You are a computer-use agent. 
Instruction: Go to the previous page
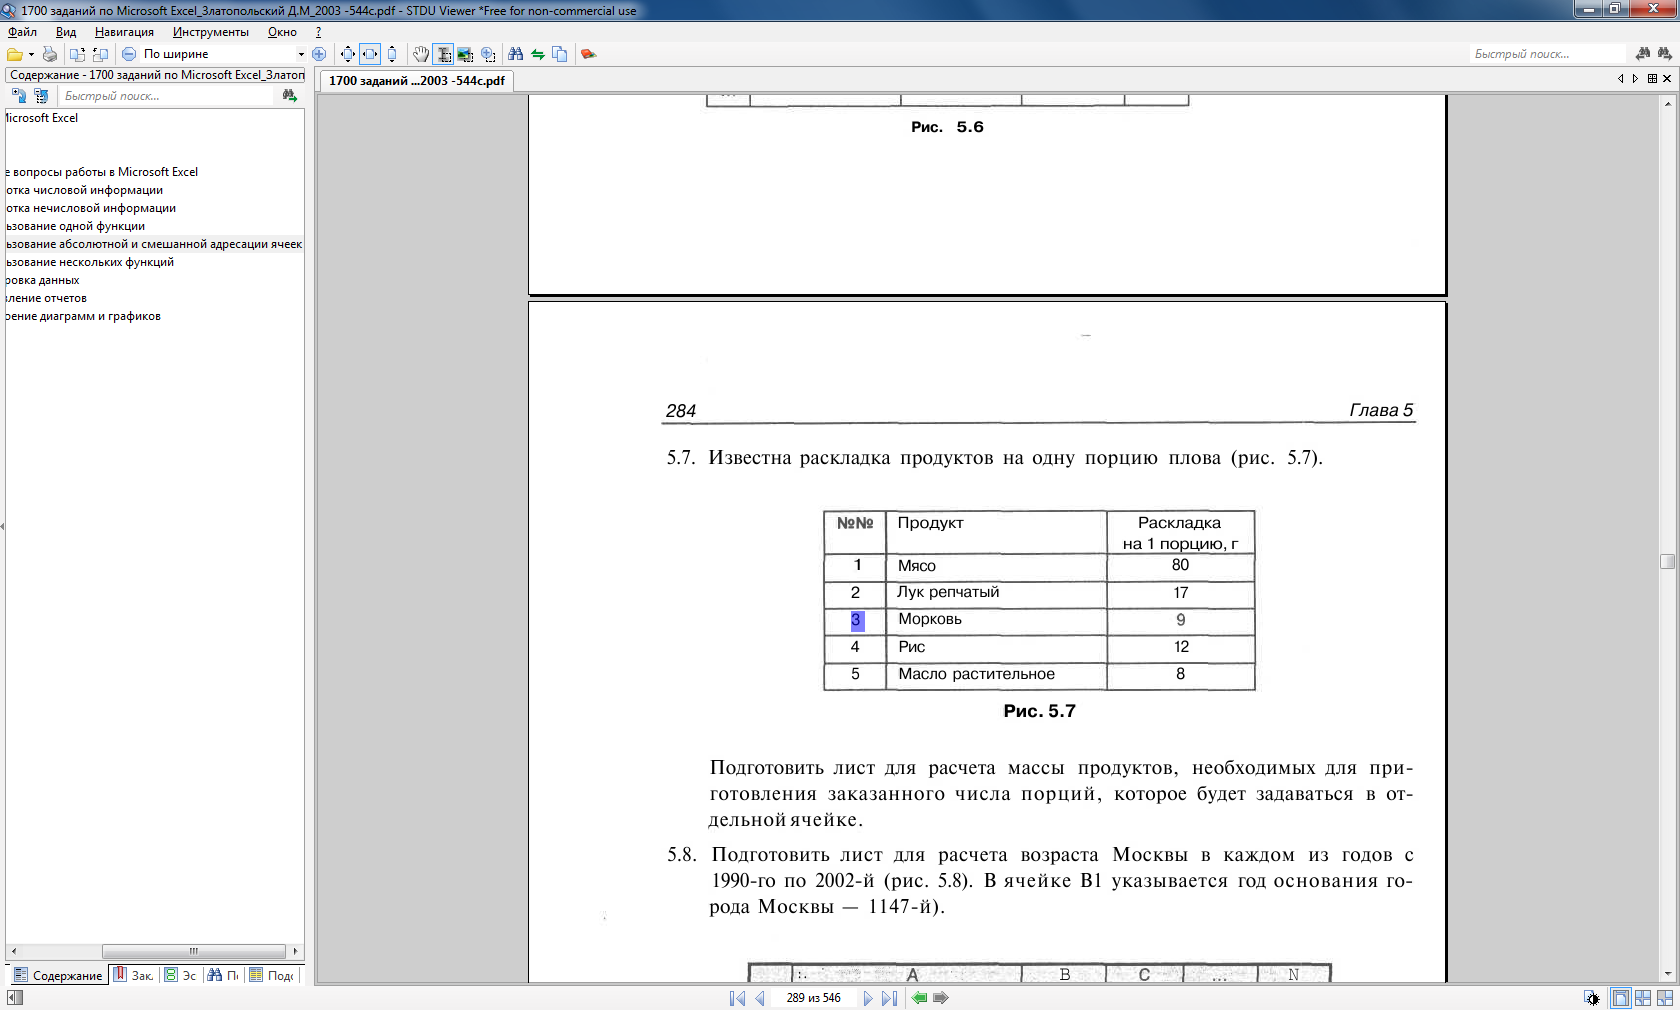[x=759, y=998]
